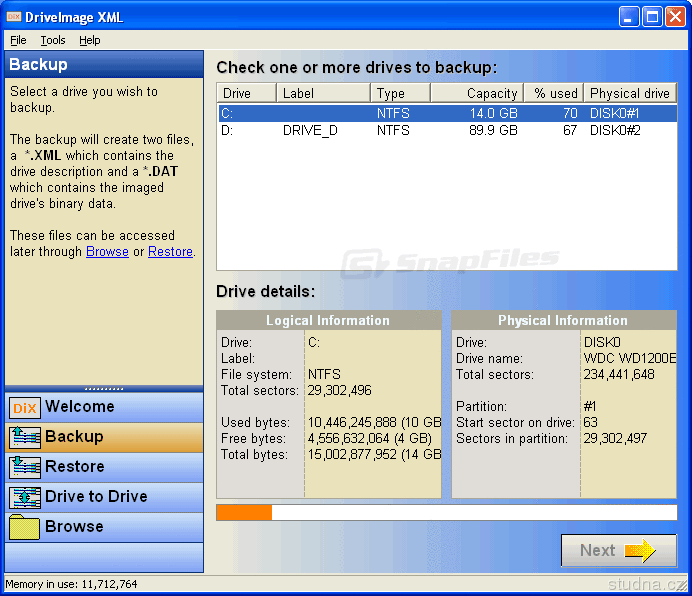Click the Free bytes value 4,556,632,064

click(x=349, y=438)
